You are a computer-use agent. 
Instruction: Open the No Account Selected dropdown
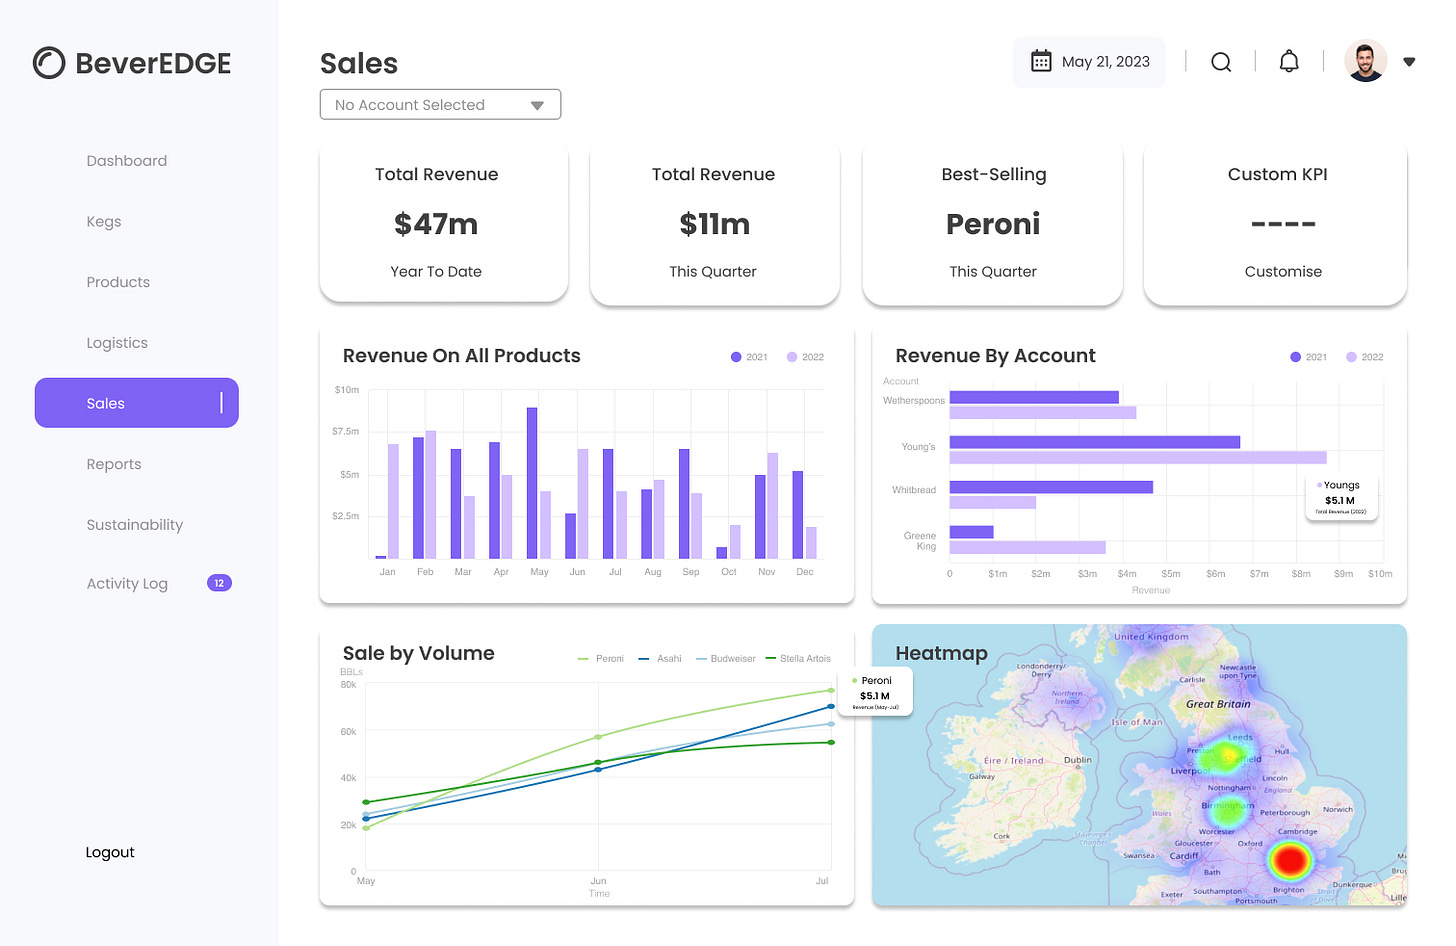click(440, 105)
